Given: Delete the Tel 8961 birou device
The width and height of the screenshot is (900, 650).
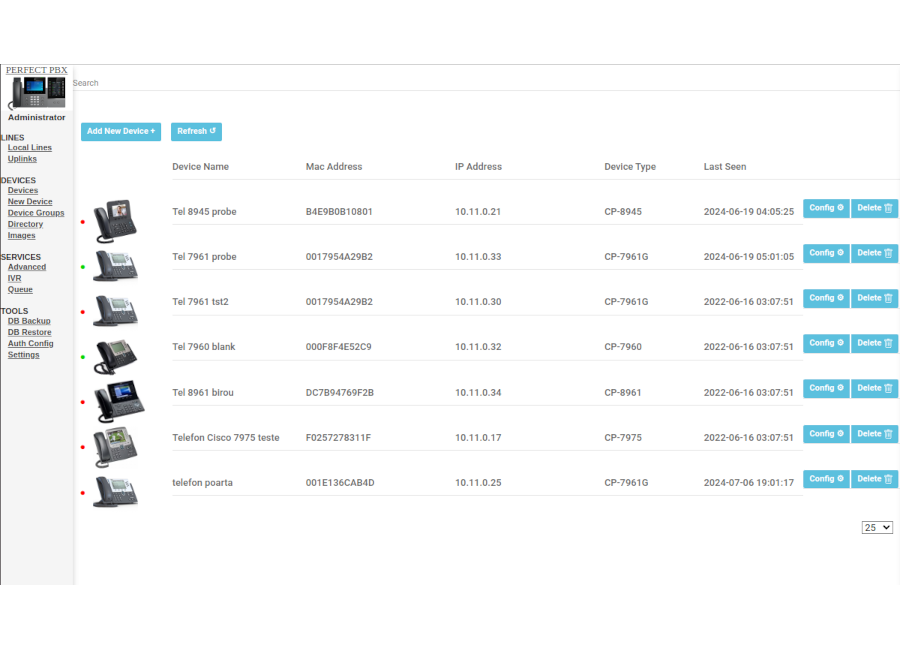Looking at the screenshot, I should pos(874,388).
